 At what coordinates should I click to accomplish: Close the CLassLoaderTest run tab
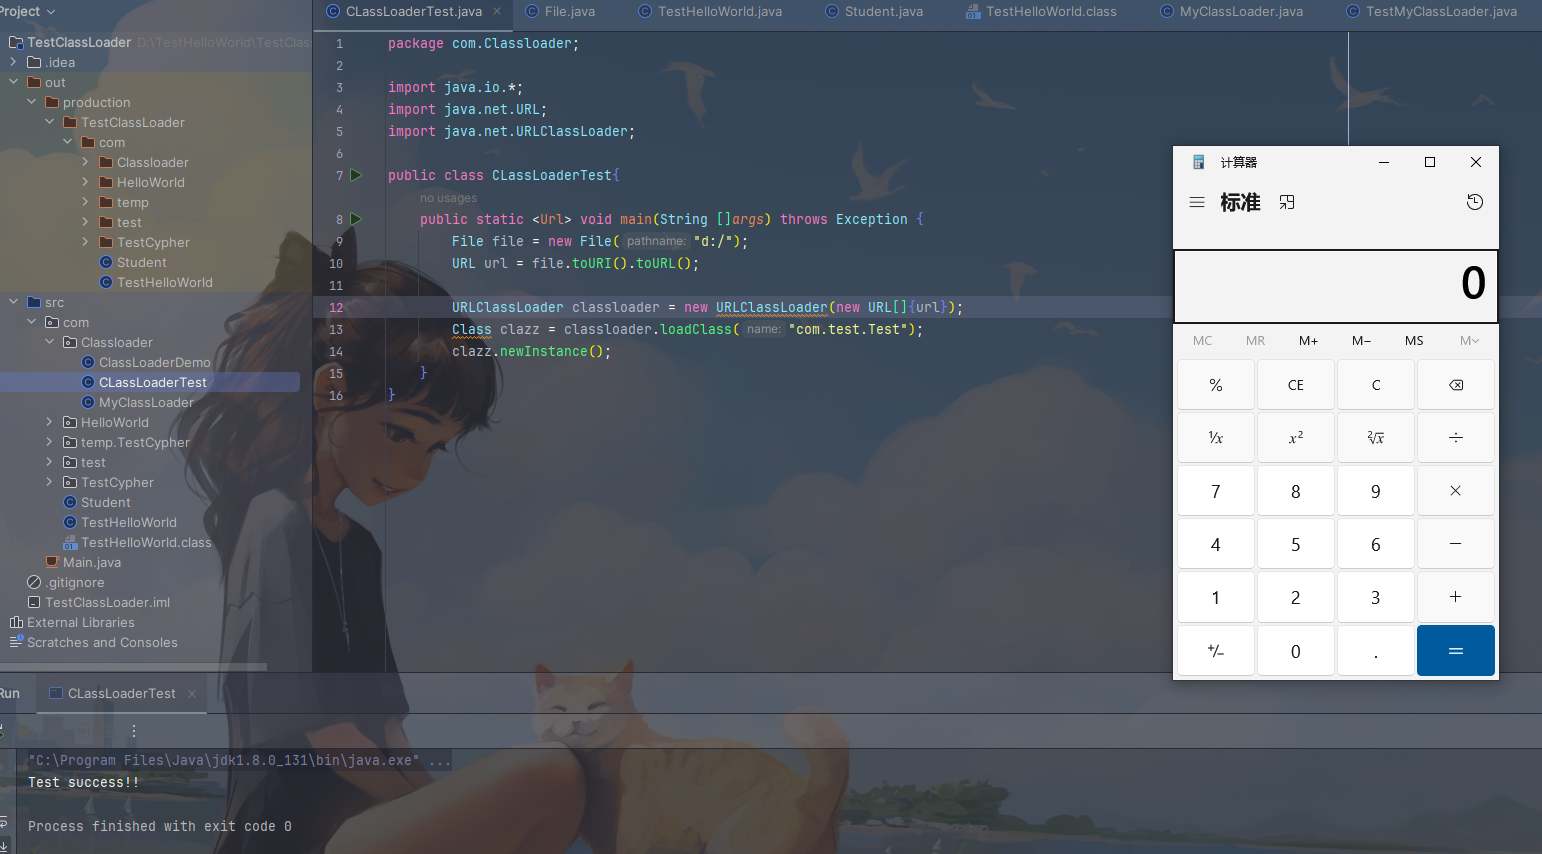[192, 694]
